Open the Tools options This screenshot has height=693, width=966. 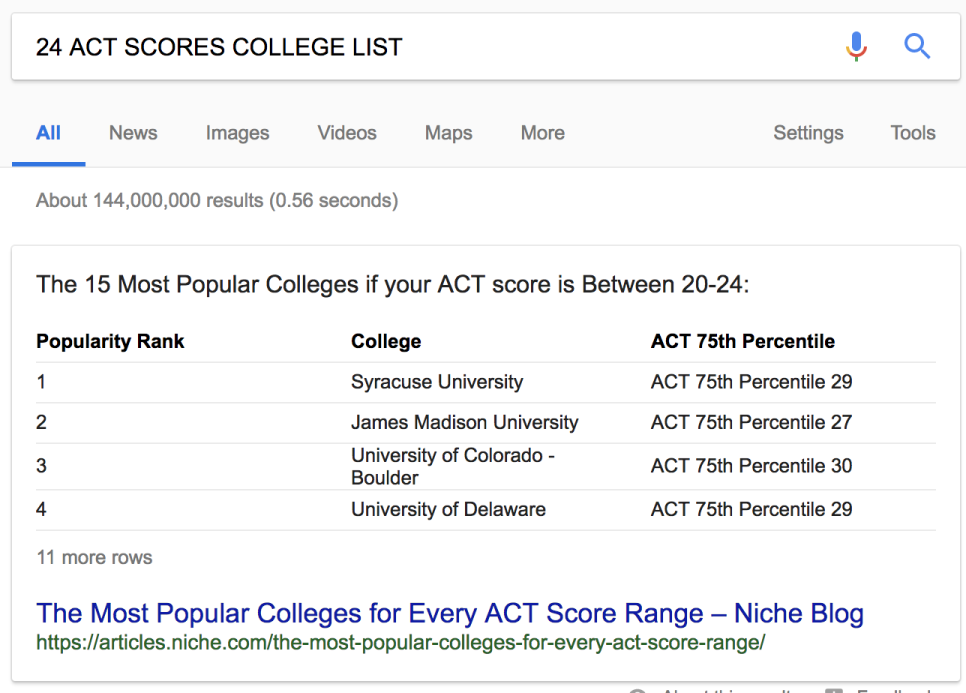913,133
